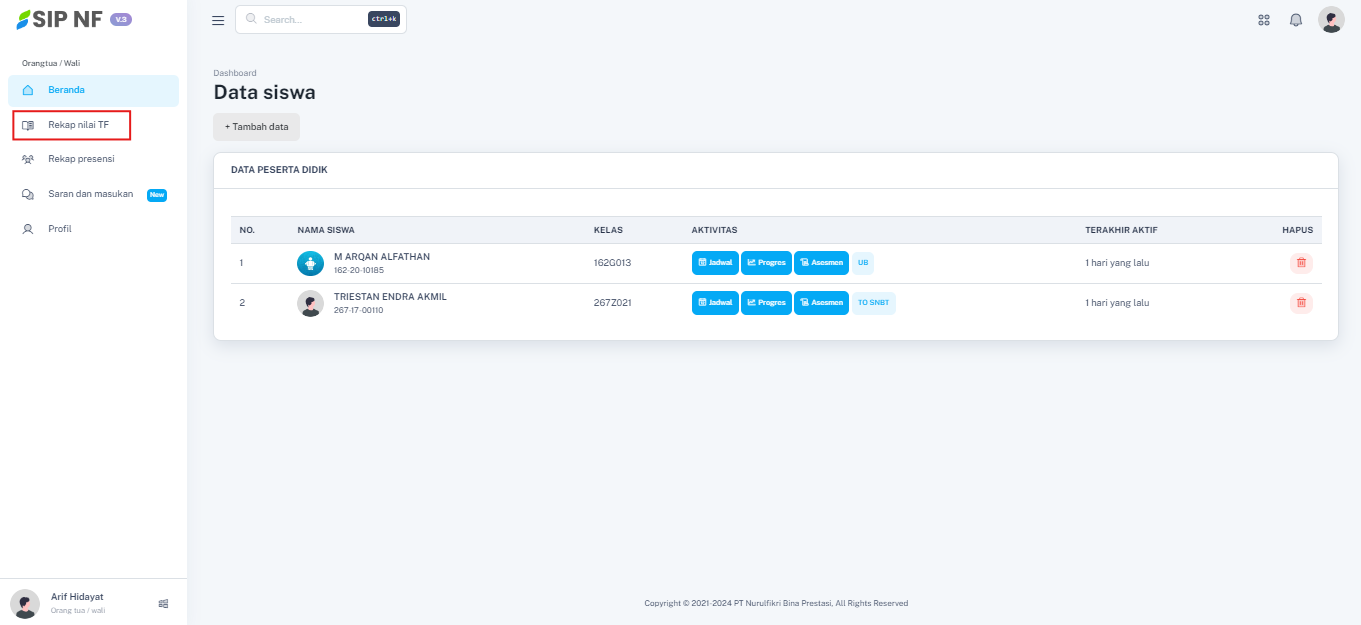Open the notifications bell
The image size is (1361, 625).
pos(1296,20)
